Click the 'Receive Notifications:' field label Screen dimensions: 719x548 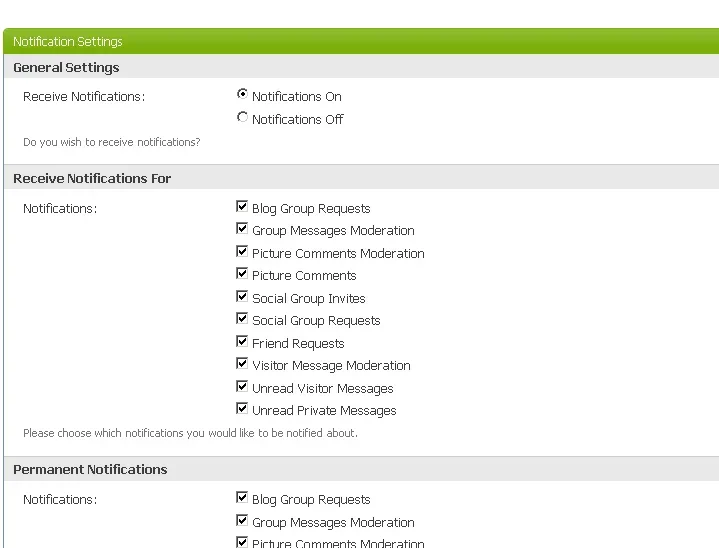point(84,97)
